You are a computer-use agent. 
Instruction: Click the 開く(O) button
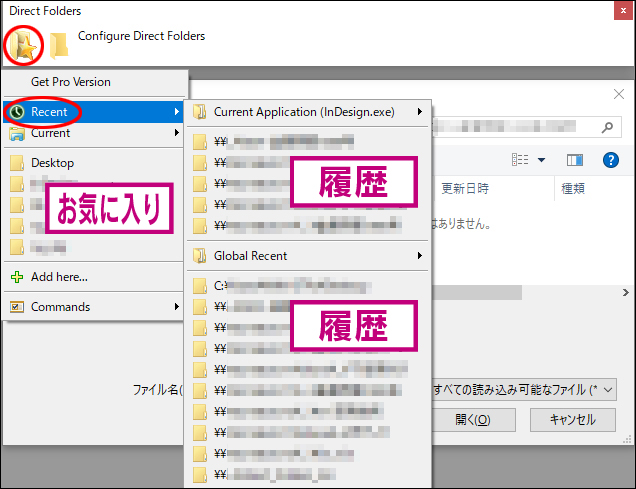point(473,420)
